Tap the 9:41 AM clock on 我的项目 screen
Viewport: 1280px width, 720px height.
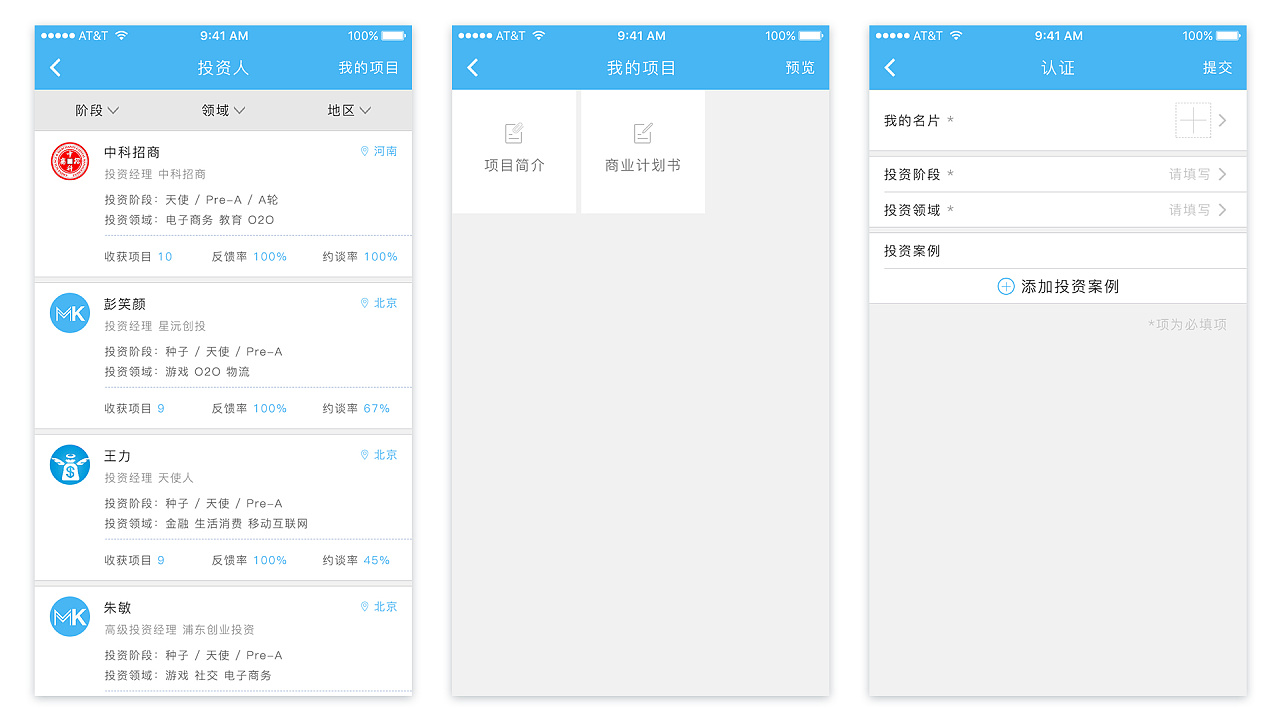click(x=641, y=36)
